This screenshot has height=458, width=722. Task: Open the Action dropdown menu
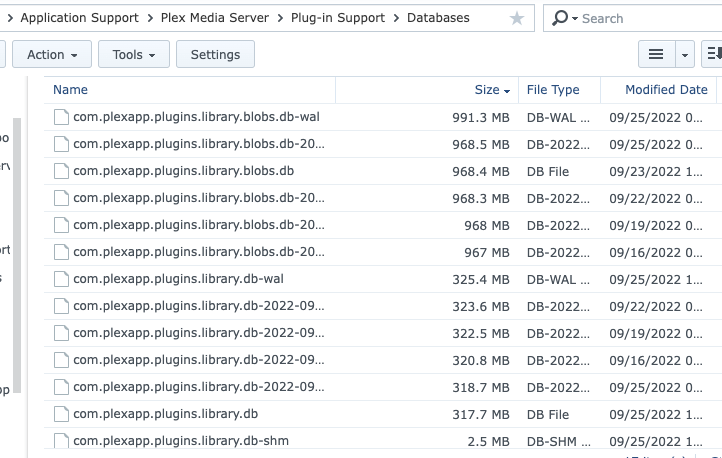click(x=53, y=55)
